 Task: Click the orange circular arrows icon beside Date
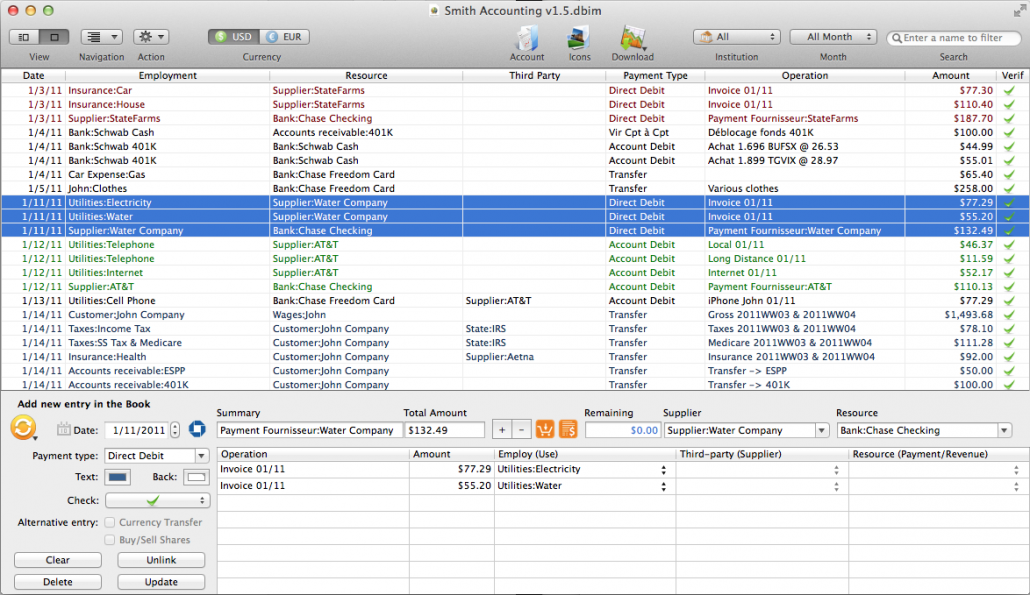[x=23, y=428]
